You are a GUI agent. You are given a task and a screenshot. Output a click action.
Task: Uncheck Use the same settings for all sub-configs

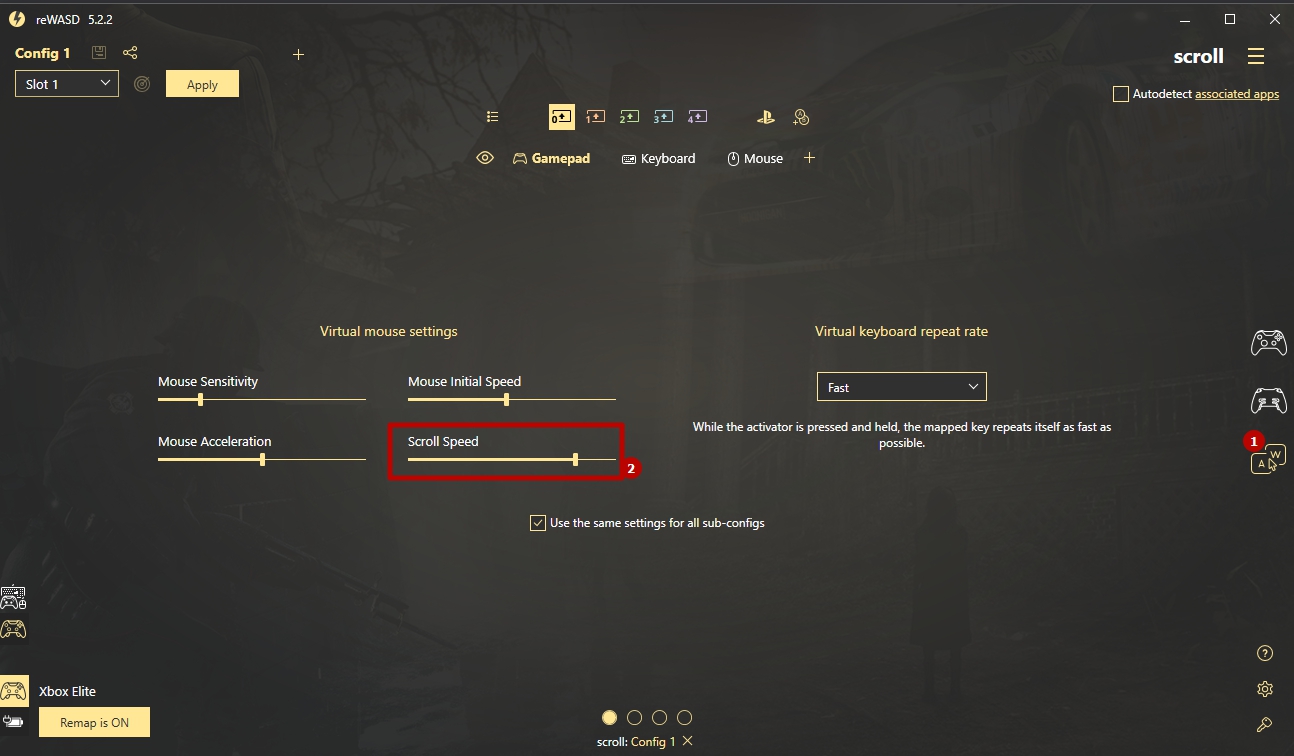click(x=538, y=523)
